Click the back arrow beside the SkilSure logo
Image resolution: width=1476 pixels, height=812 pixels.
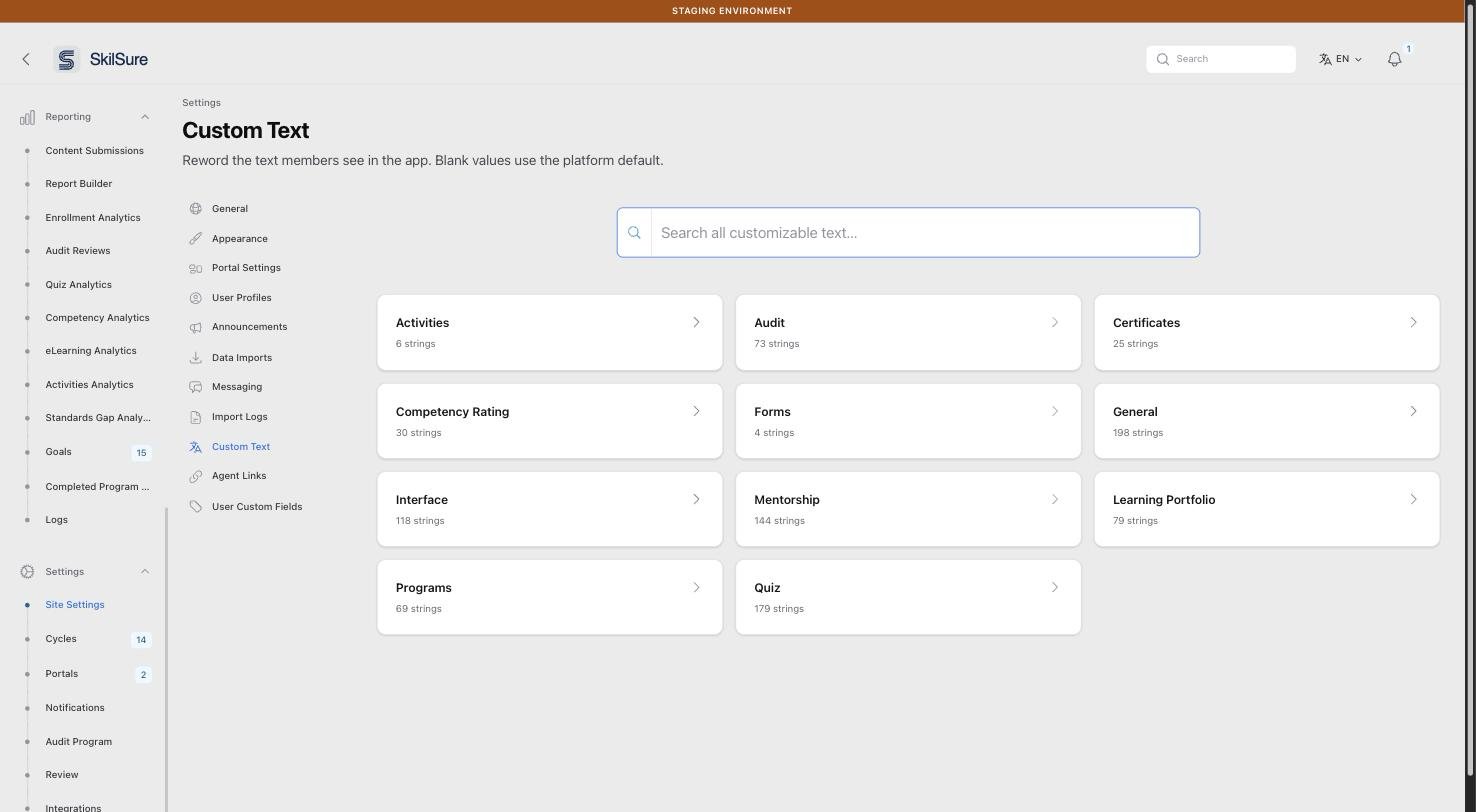[x=26, y=59]
